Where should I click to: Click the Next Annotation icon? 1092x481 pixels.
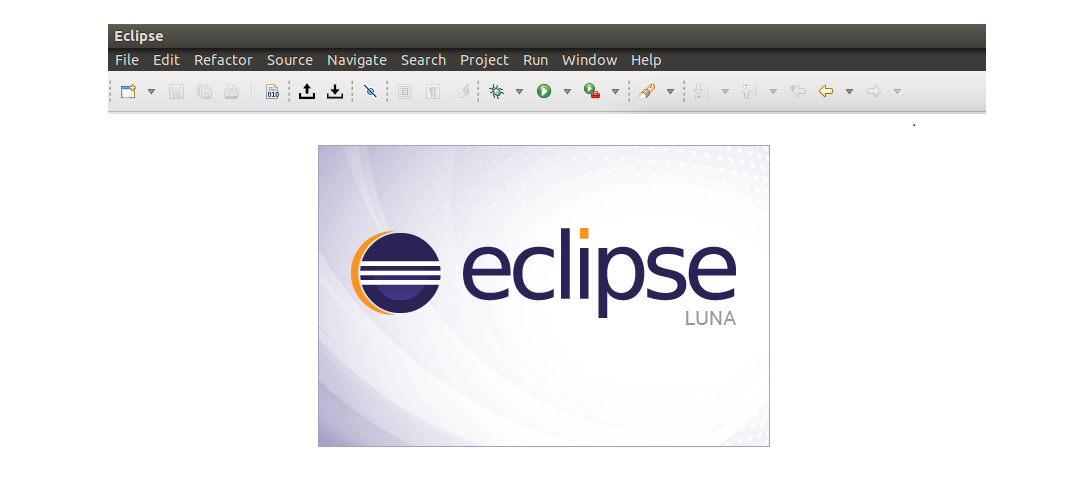point(701,91)
